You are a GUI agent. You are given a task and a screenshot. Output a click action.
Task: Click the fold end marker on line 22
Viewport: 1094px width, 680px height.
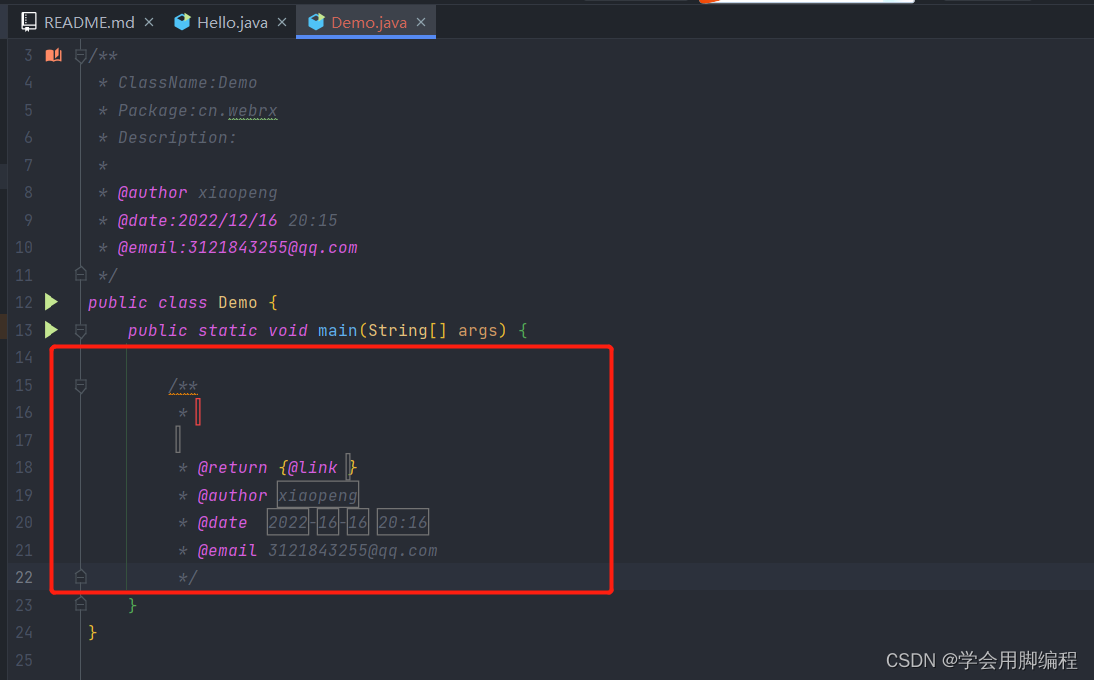(x=80, y=577)
